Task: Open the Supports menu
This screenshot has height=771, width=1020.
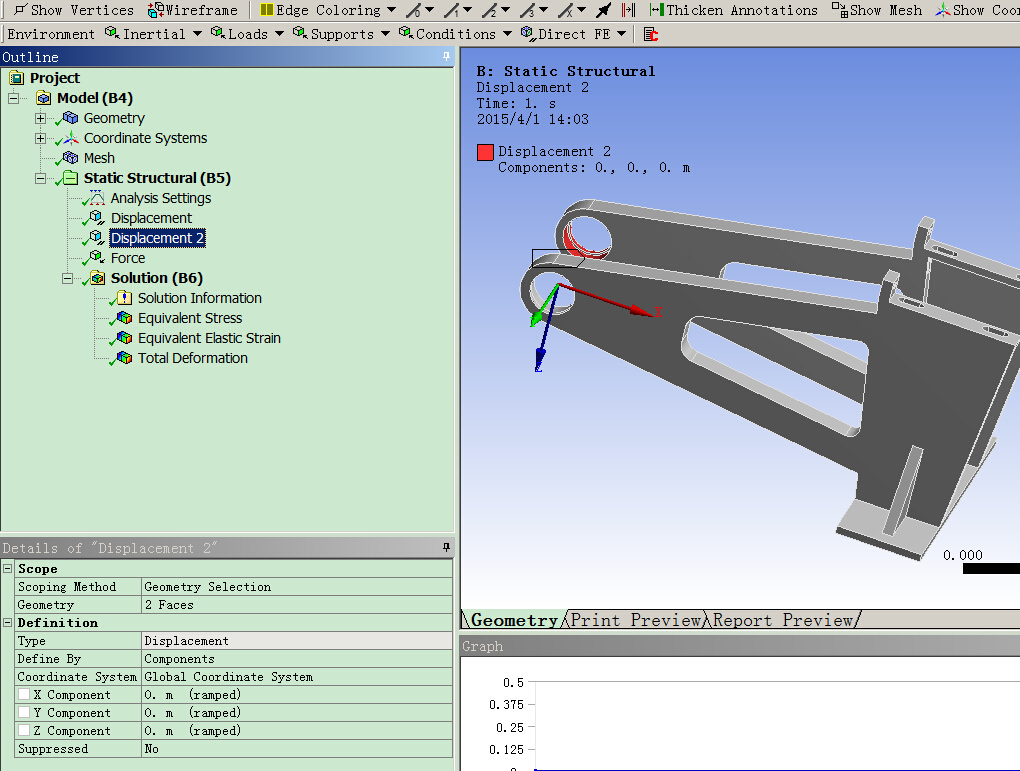Action: tap(341, 34)
